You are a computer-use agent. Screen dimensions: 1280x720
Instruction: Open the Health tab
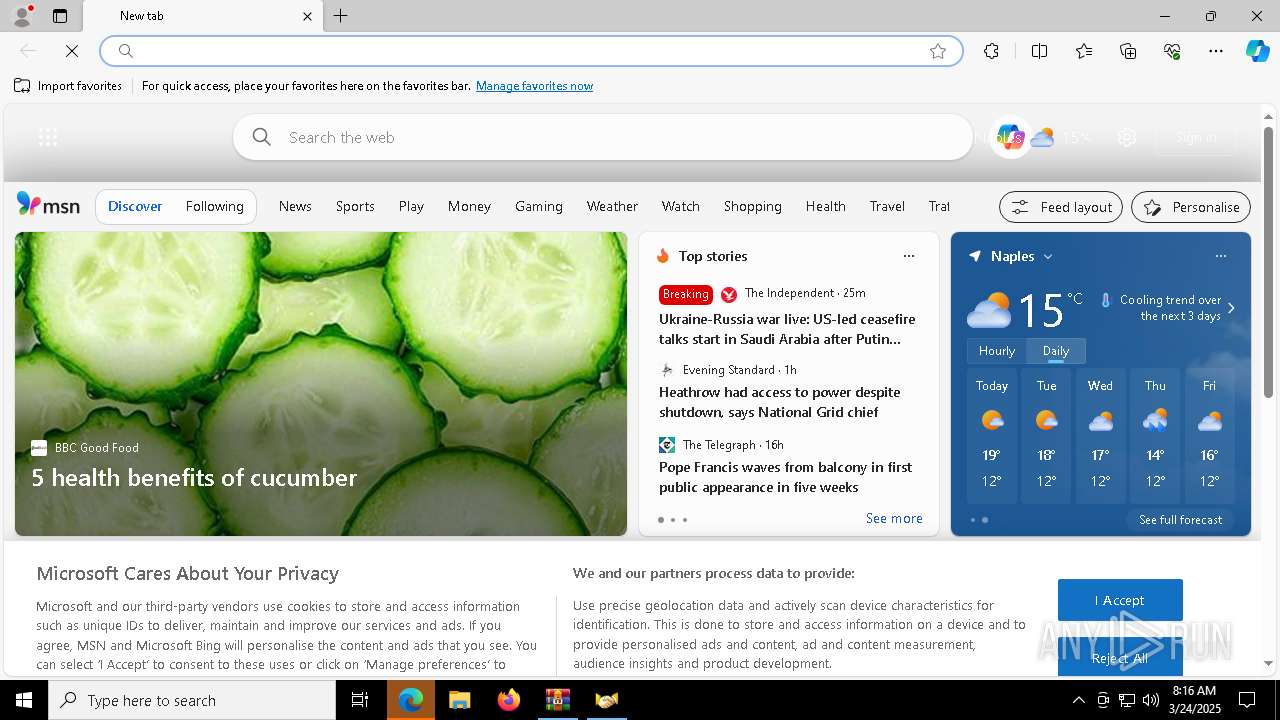[826, 206]
